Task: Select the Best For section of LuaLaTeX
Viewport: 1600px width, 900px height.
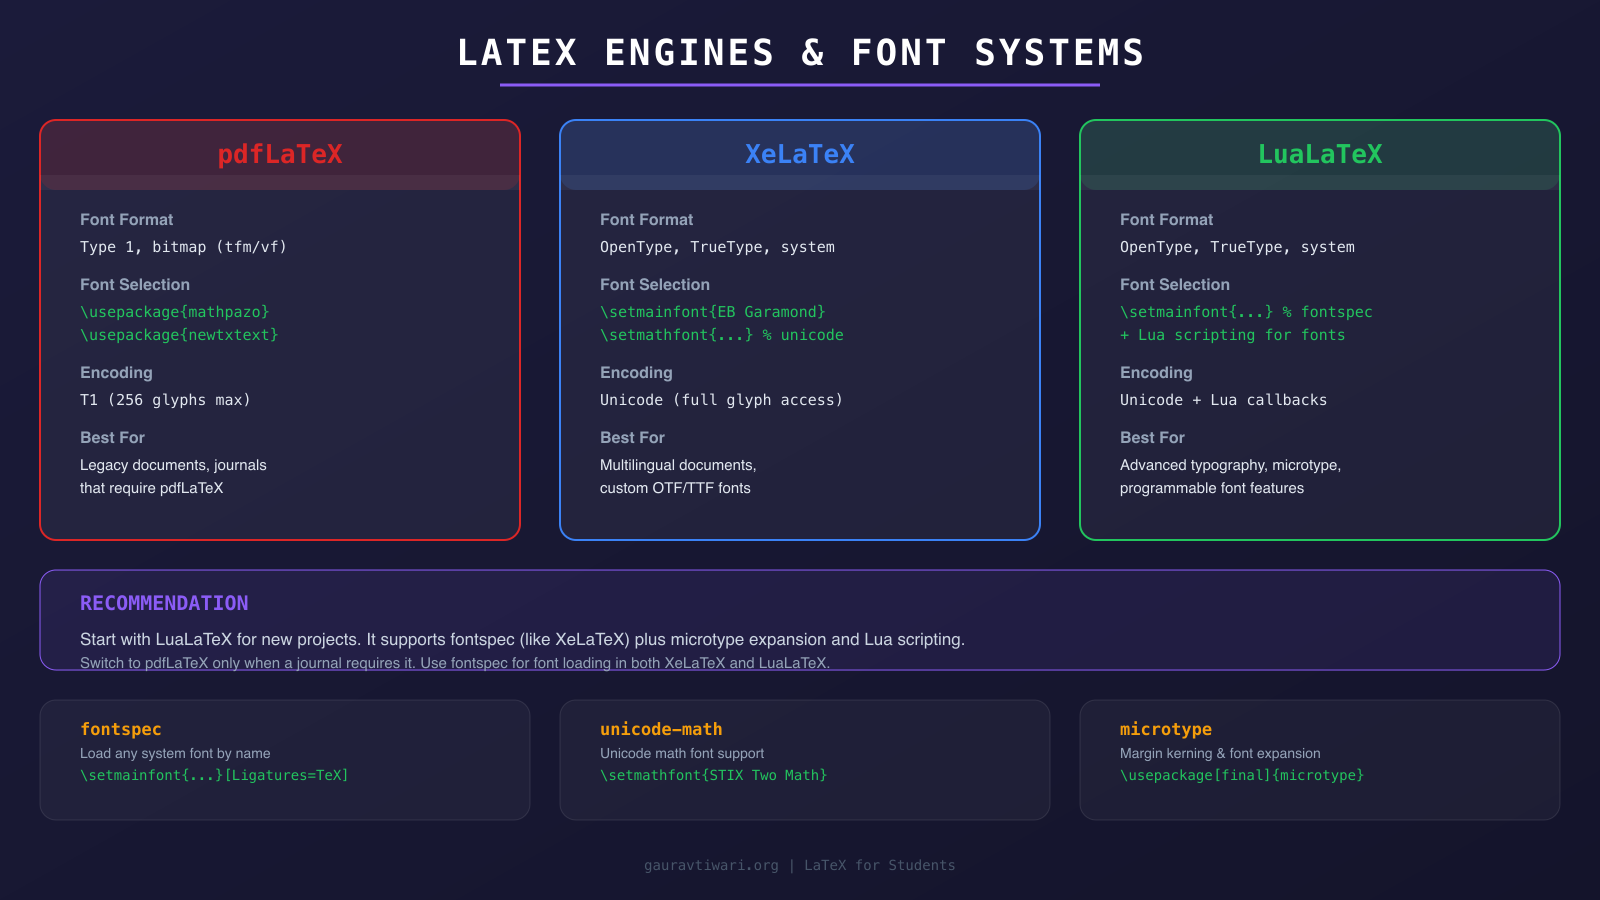Action: 1152,437
